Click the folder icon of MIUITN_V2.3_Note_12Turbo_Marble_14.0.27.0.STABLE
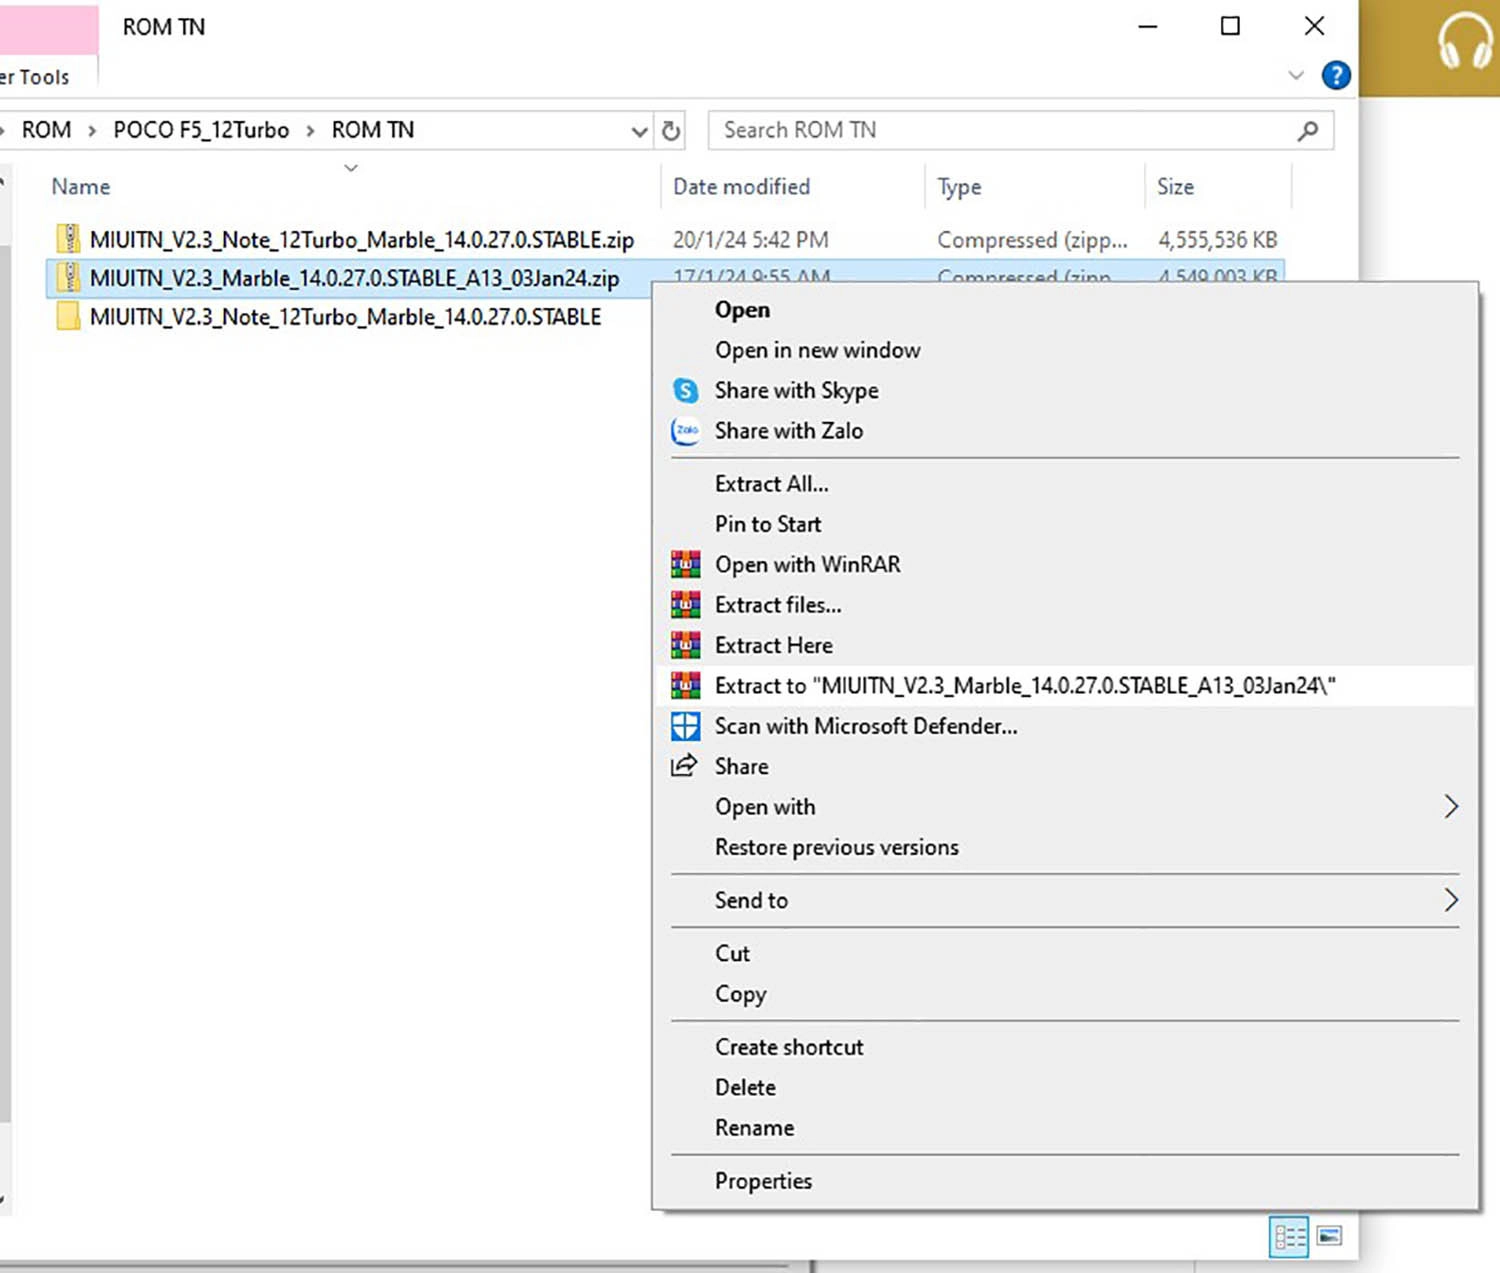The height and width of the screenshot is (1273, 1500). tap(68, 317)
